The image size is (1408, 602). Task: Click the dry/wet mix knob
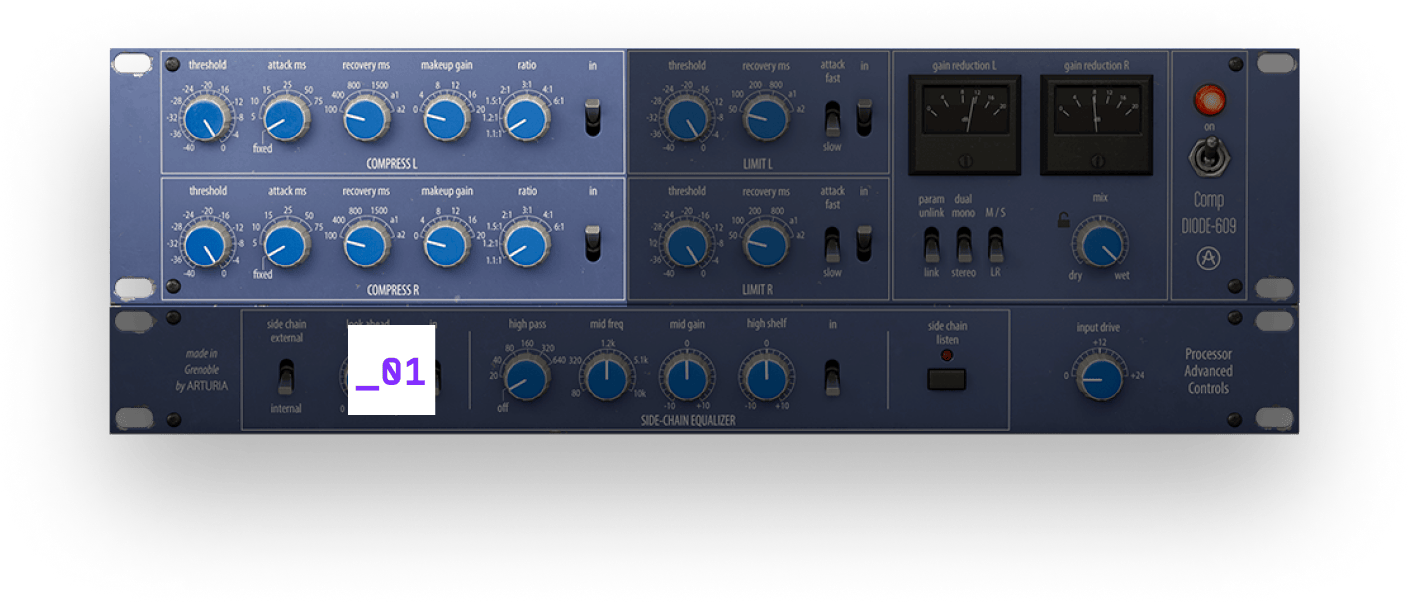coord(1099,245)
